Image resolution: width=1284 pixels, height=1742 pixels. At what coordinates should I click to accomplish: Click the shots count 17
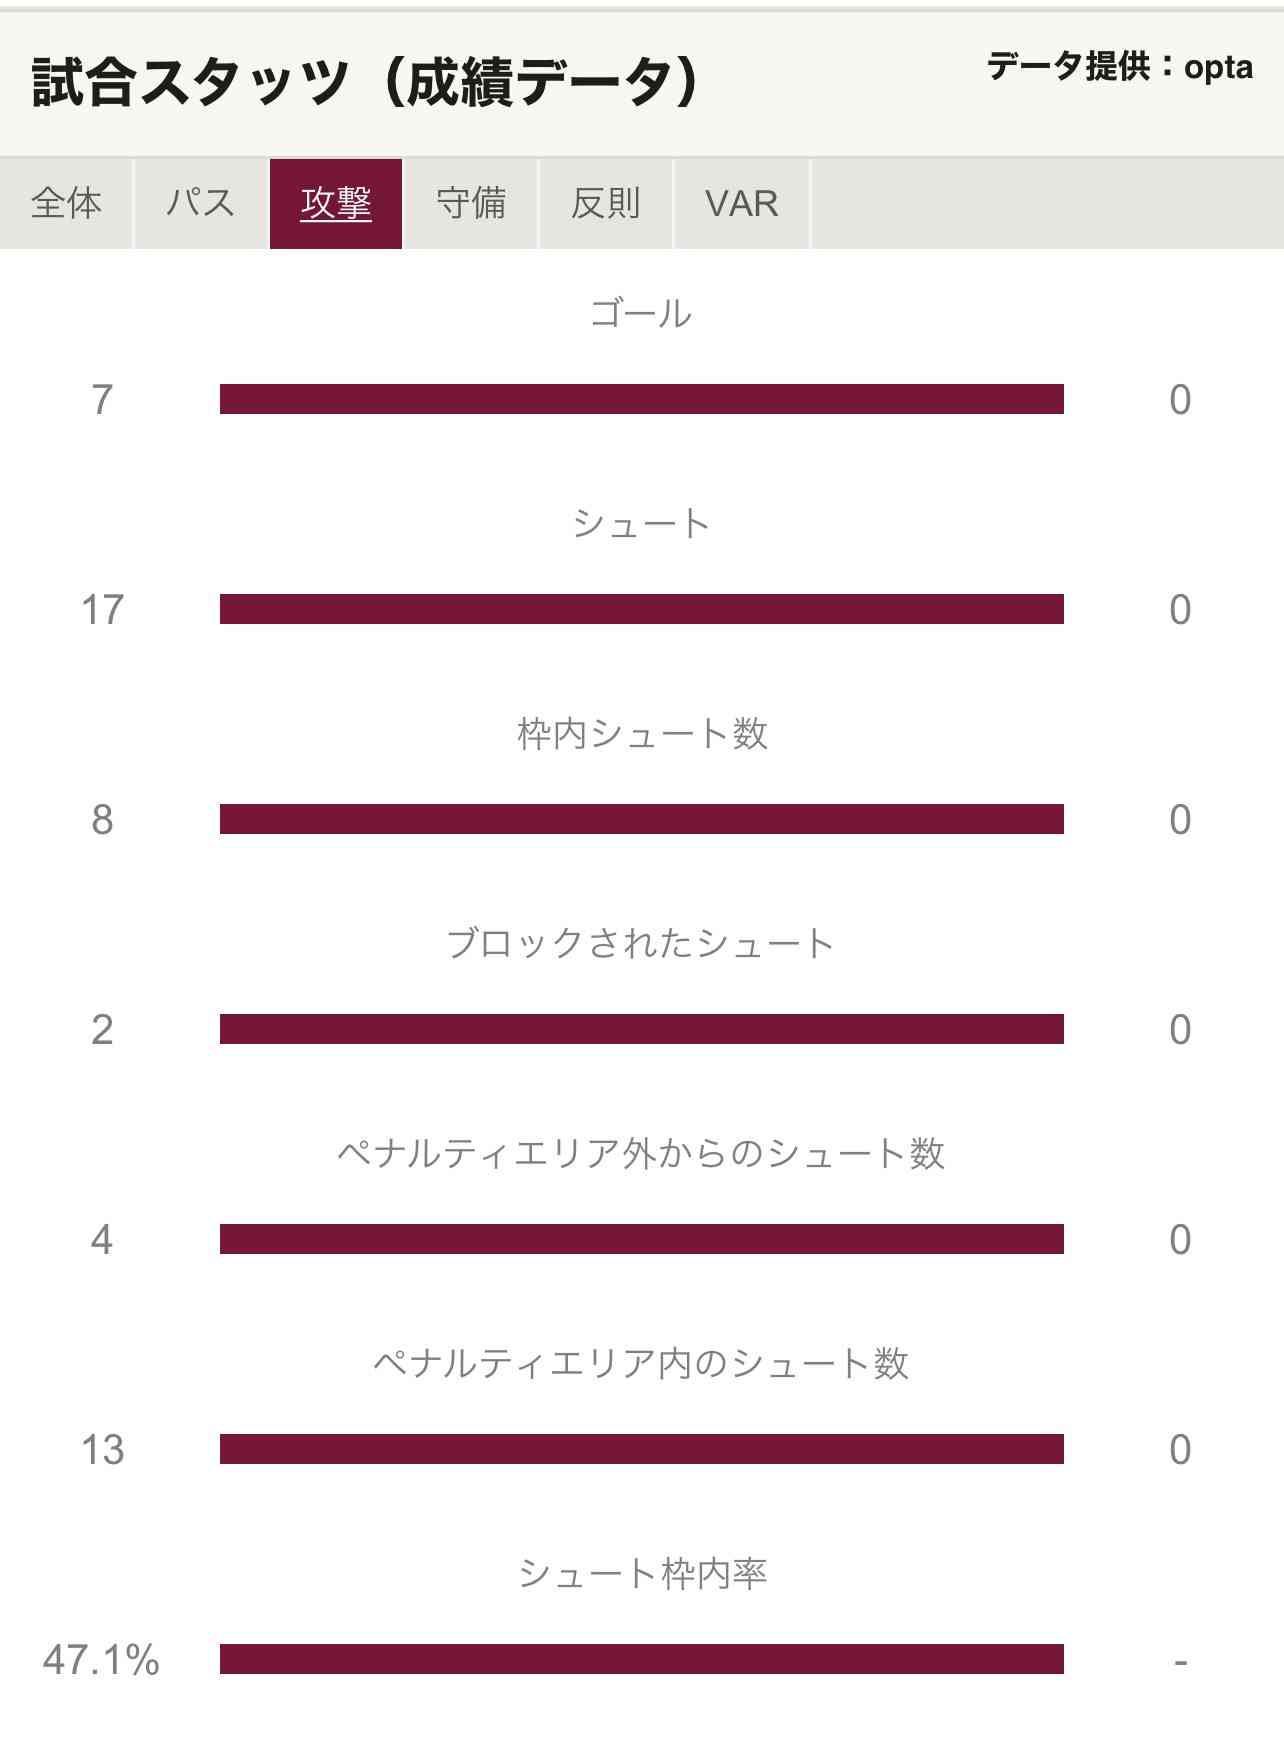(x=102, y=610)
